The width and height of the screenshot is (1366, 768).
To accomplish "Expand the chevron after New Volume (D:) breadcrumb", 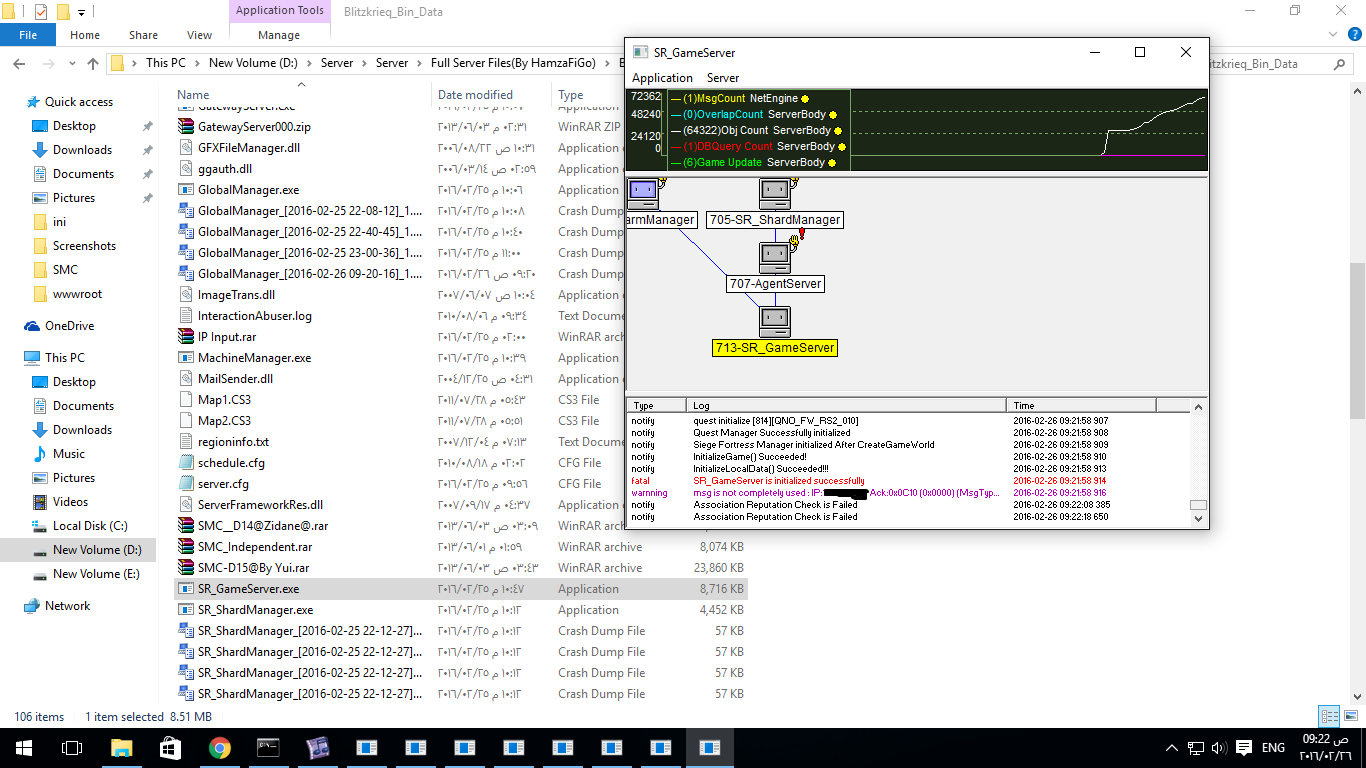I will click(309, 63).
